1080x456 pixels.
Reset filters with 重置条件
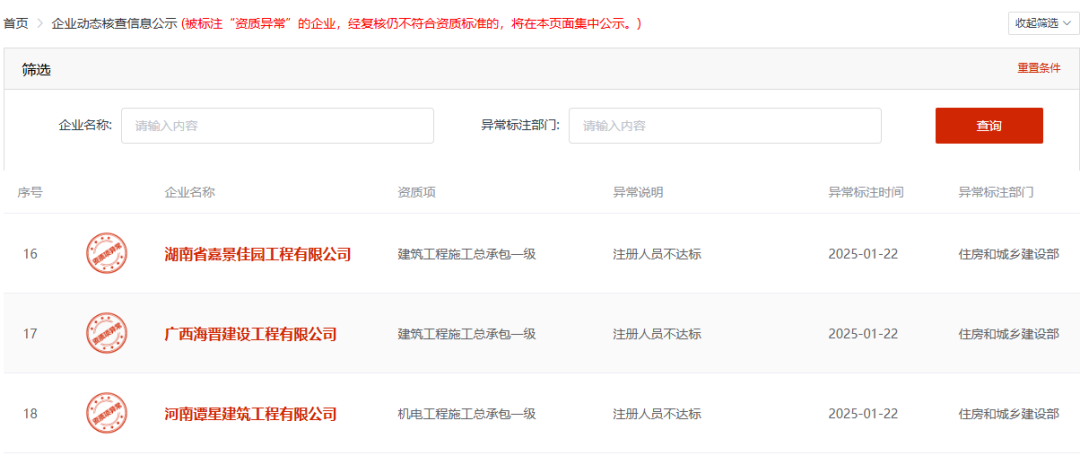point(1039,68)
